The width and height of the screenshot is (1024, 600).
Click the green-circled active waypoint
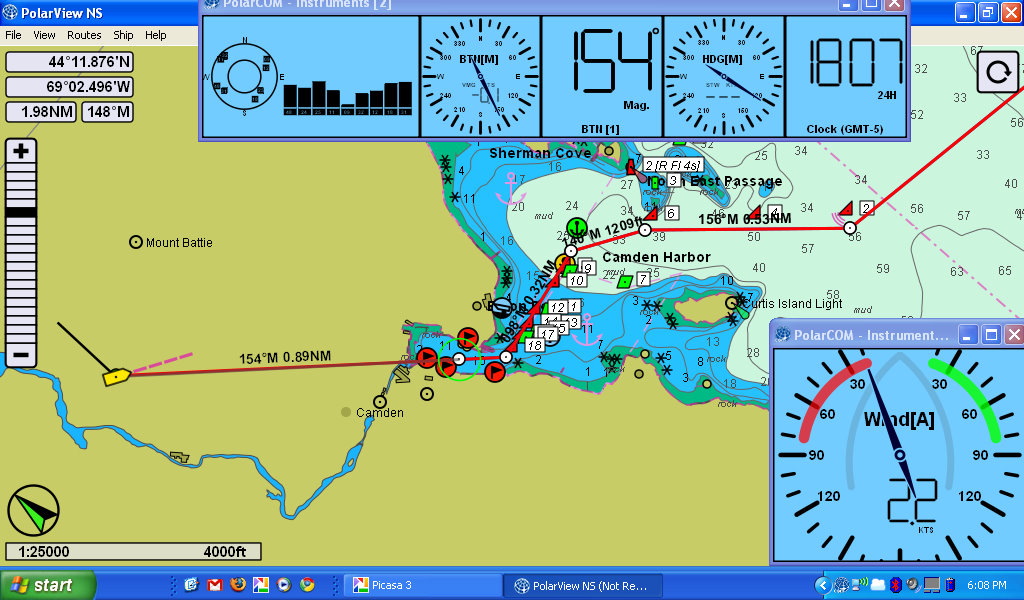tap(459, 359)
